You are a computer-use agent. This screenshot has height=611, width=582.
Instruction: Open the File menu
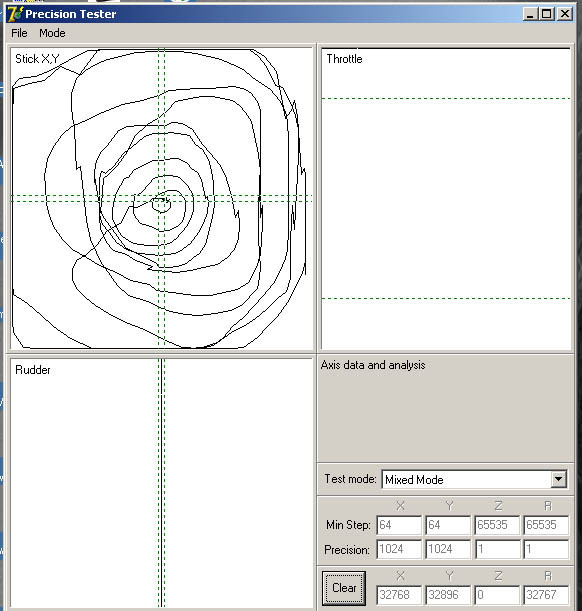[19, 33]
